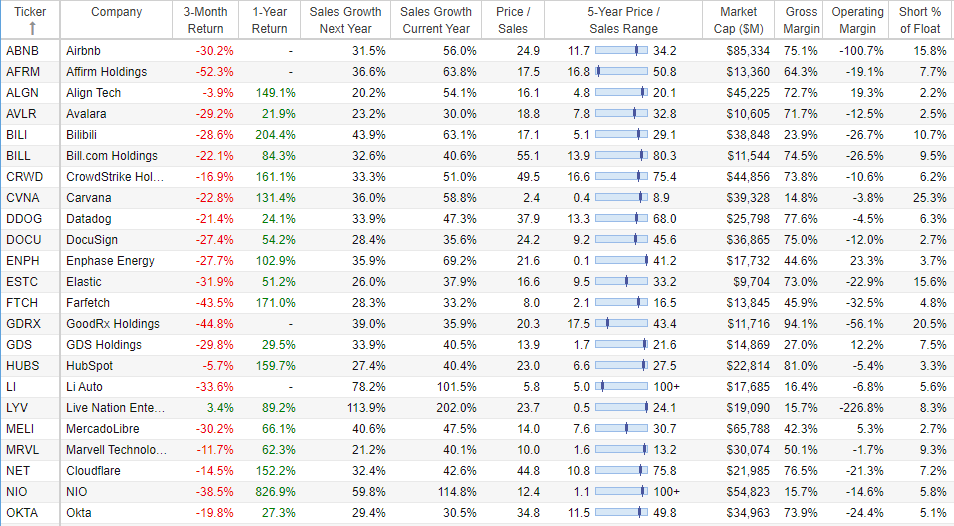Click the Airbnb company name
Image resolution: width=954 pixels, height=526 pixels.
pyautogui.click(x=83, y=51)
